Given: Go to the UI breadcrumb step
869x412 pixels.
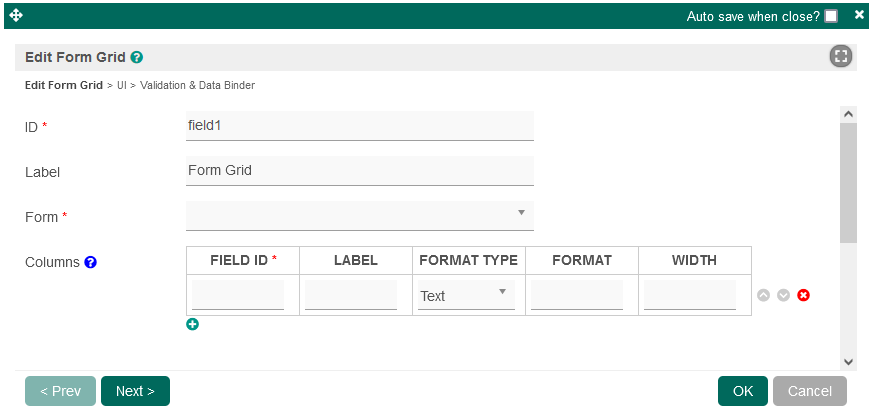Looking at the screenshot, I should (x=122, y=86).
